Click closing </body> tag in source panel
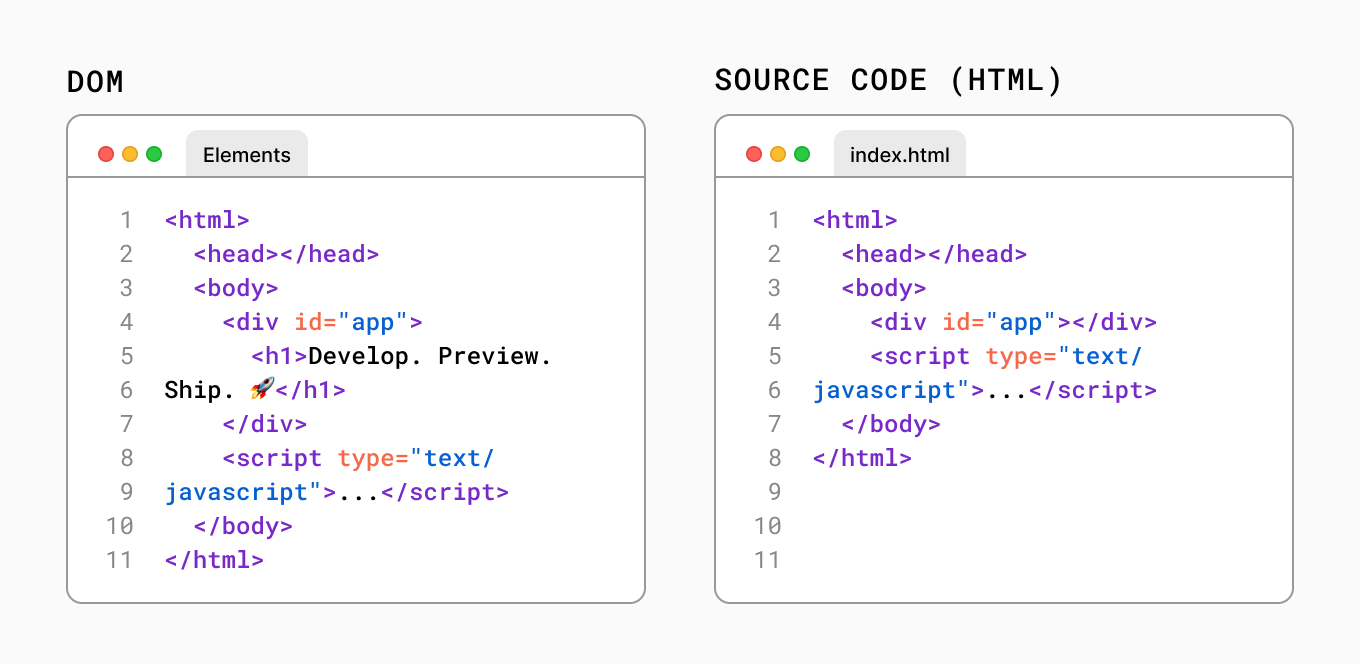1360x664 pixels. (x=891, y=424)
